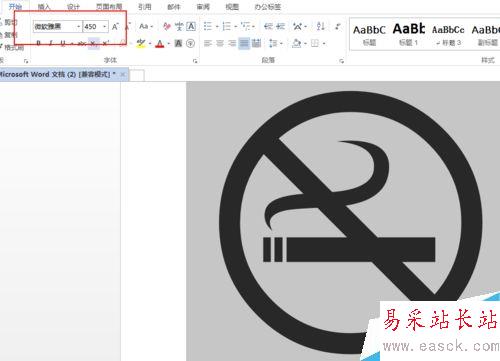The image size is (500, 361).
Task: Toggle italic formatting button
Action: [x=50, y=43]
